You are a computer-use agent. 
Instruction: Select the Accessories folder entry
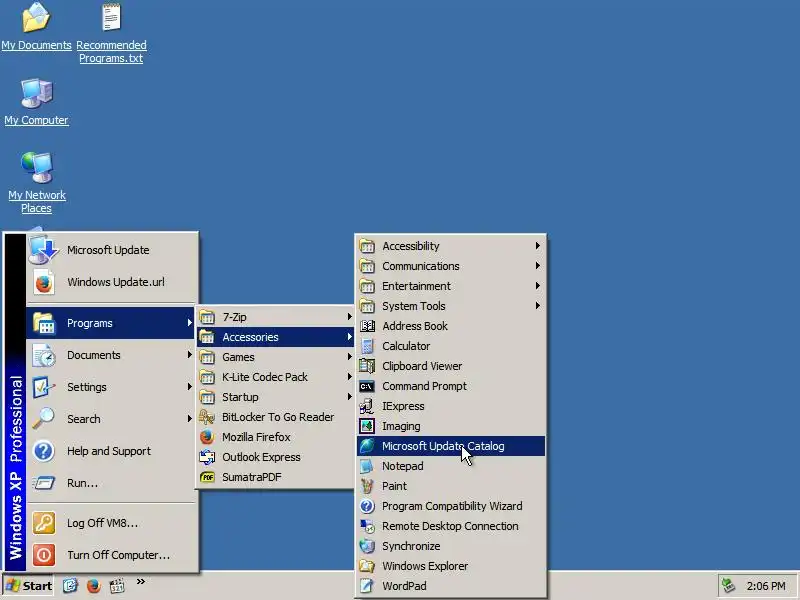pos(275,337)
